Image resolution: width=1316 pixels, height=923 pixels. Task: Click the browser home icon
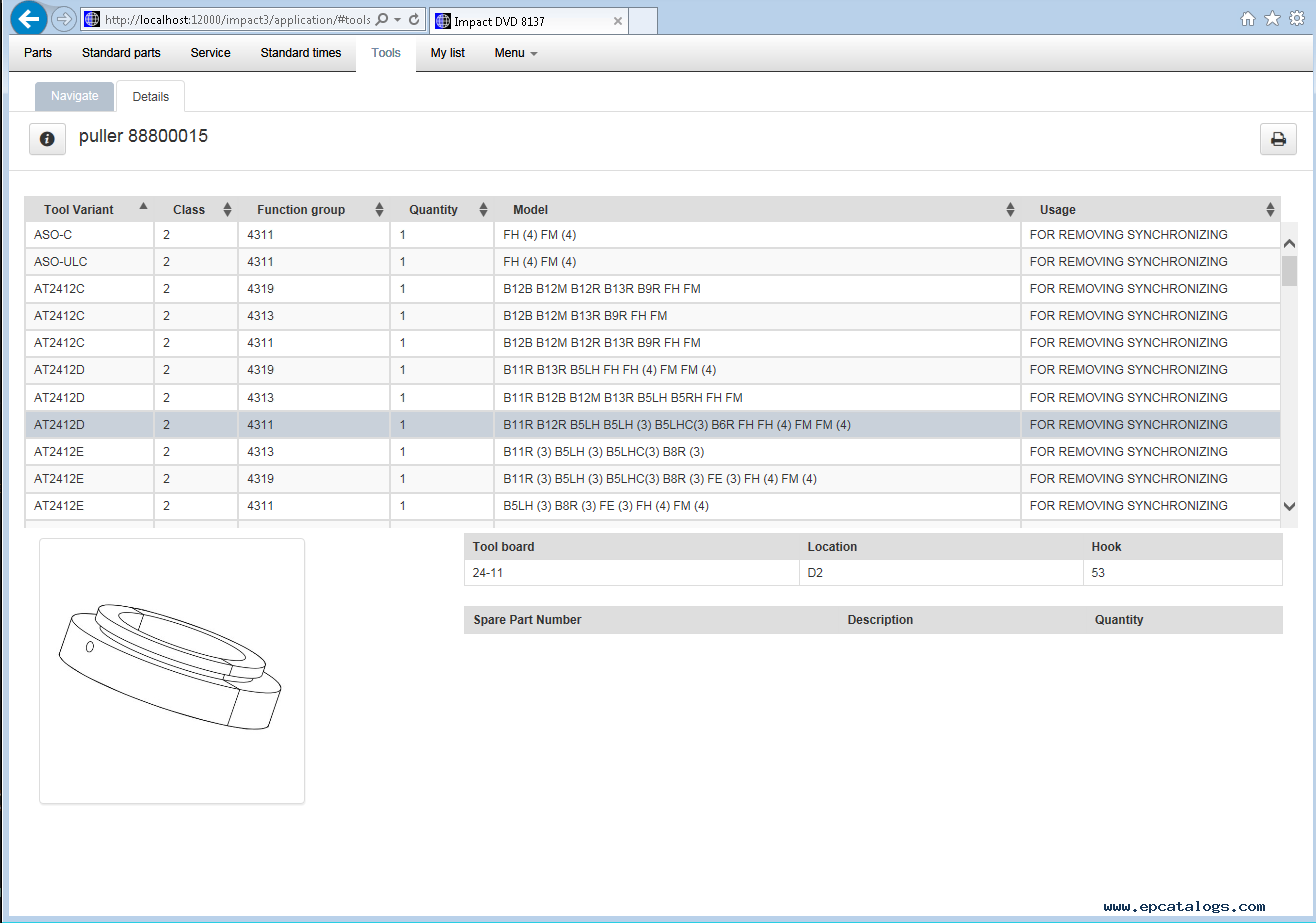(x=1248, y=19)
